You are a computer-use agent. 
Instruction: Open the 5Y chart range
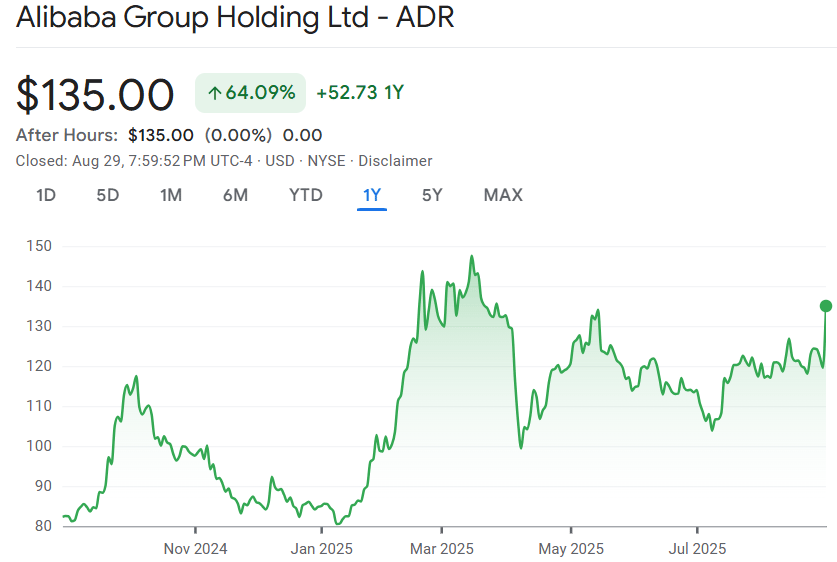coord(432,195)
